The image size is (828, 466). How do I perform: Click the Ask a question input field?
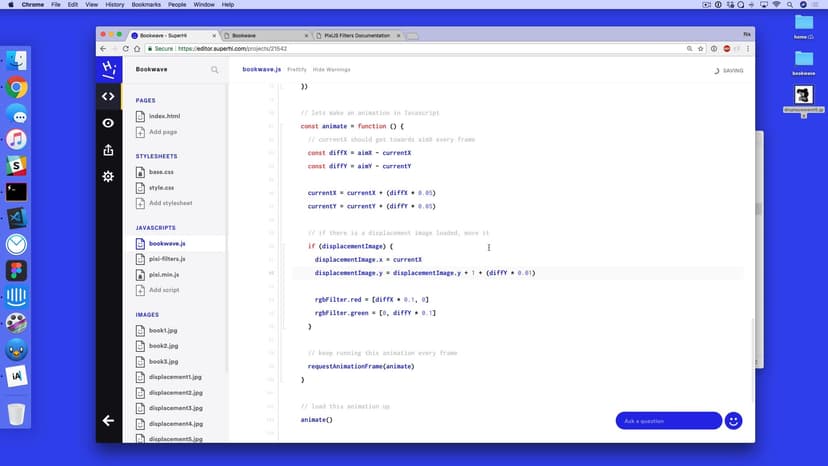pyautogui.click(x=667, y=421)
